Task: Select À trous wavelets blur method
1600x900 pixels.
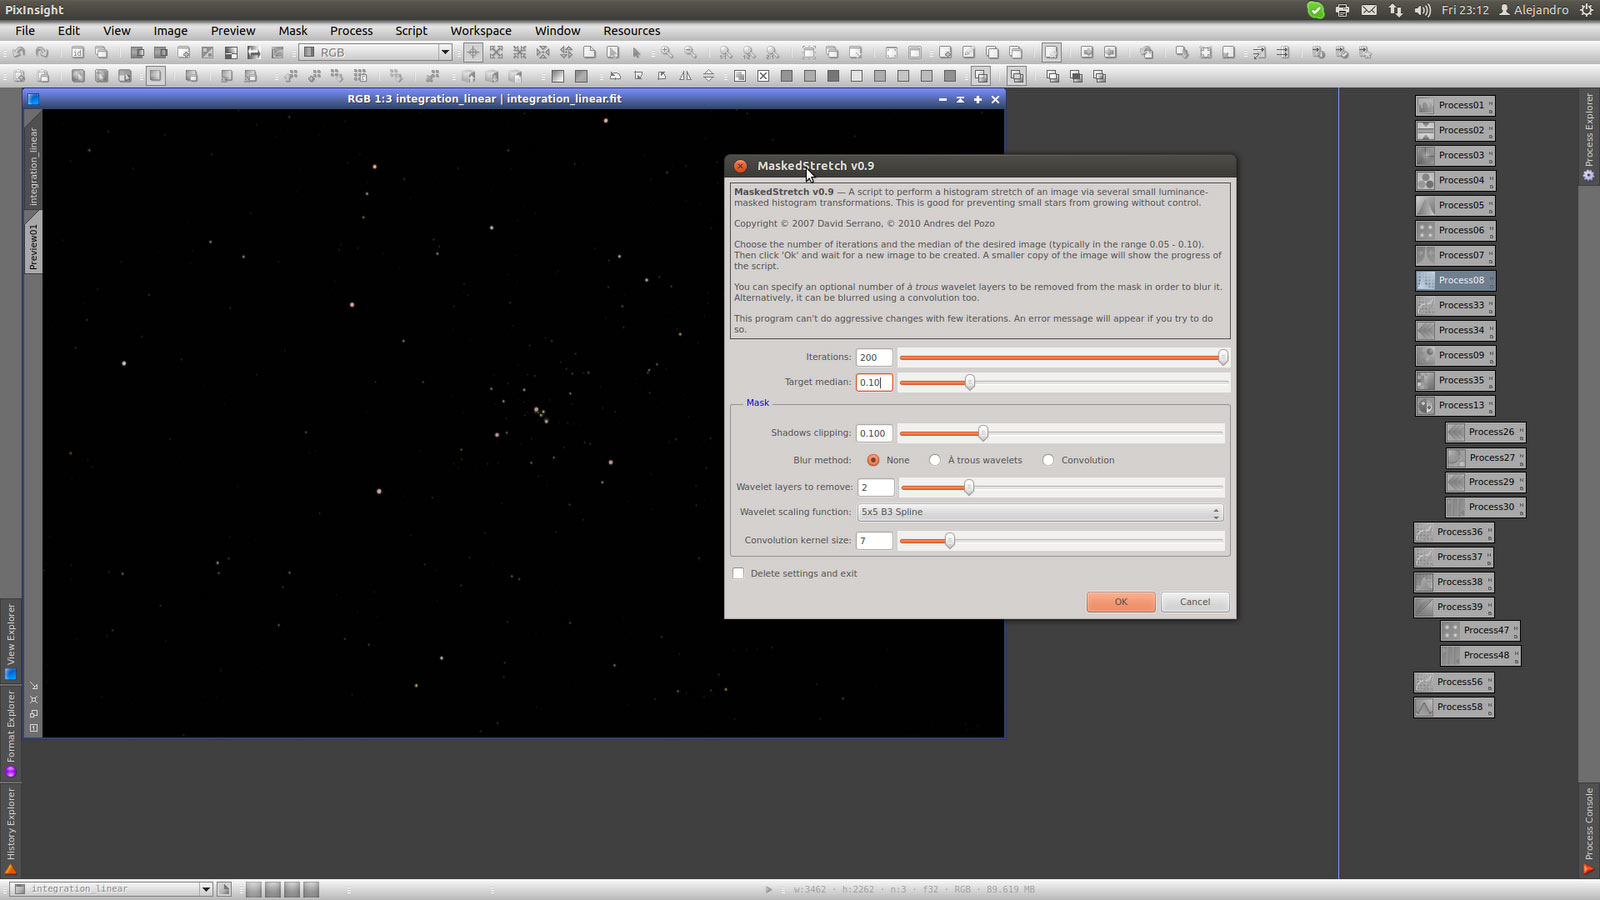Action: point(935,460)
